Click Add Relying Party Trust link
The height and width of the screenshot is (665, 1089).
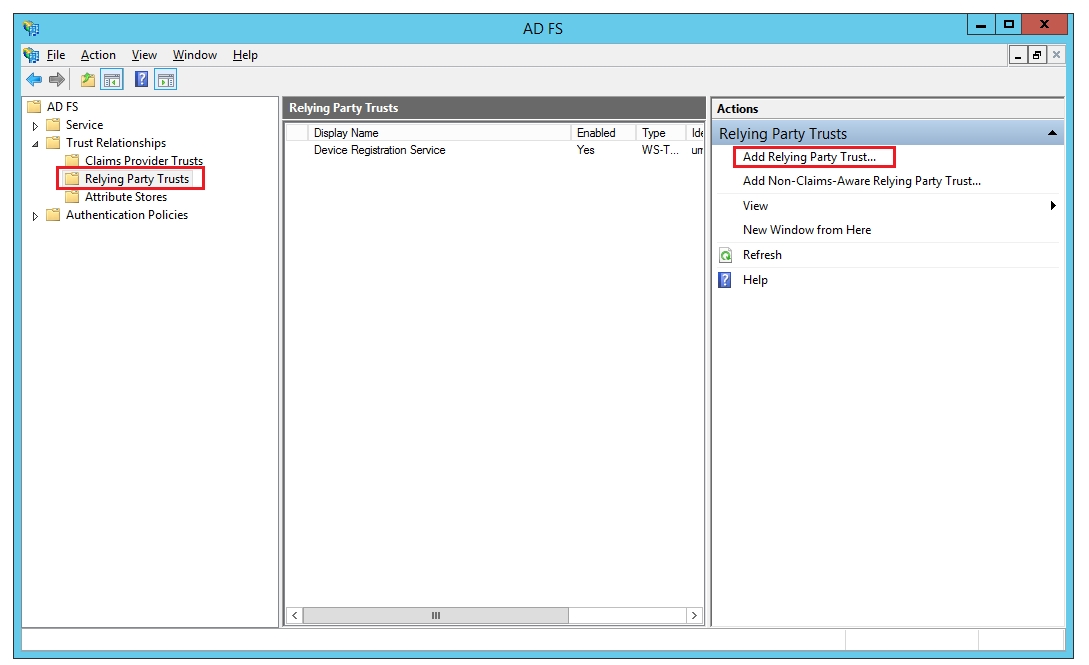809,157
